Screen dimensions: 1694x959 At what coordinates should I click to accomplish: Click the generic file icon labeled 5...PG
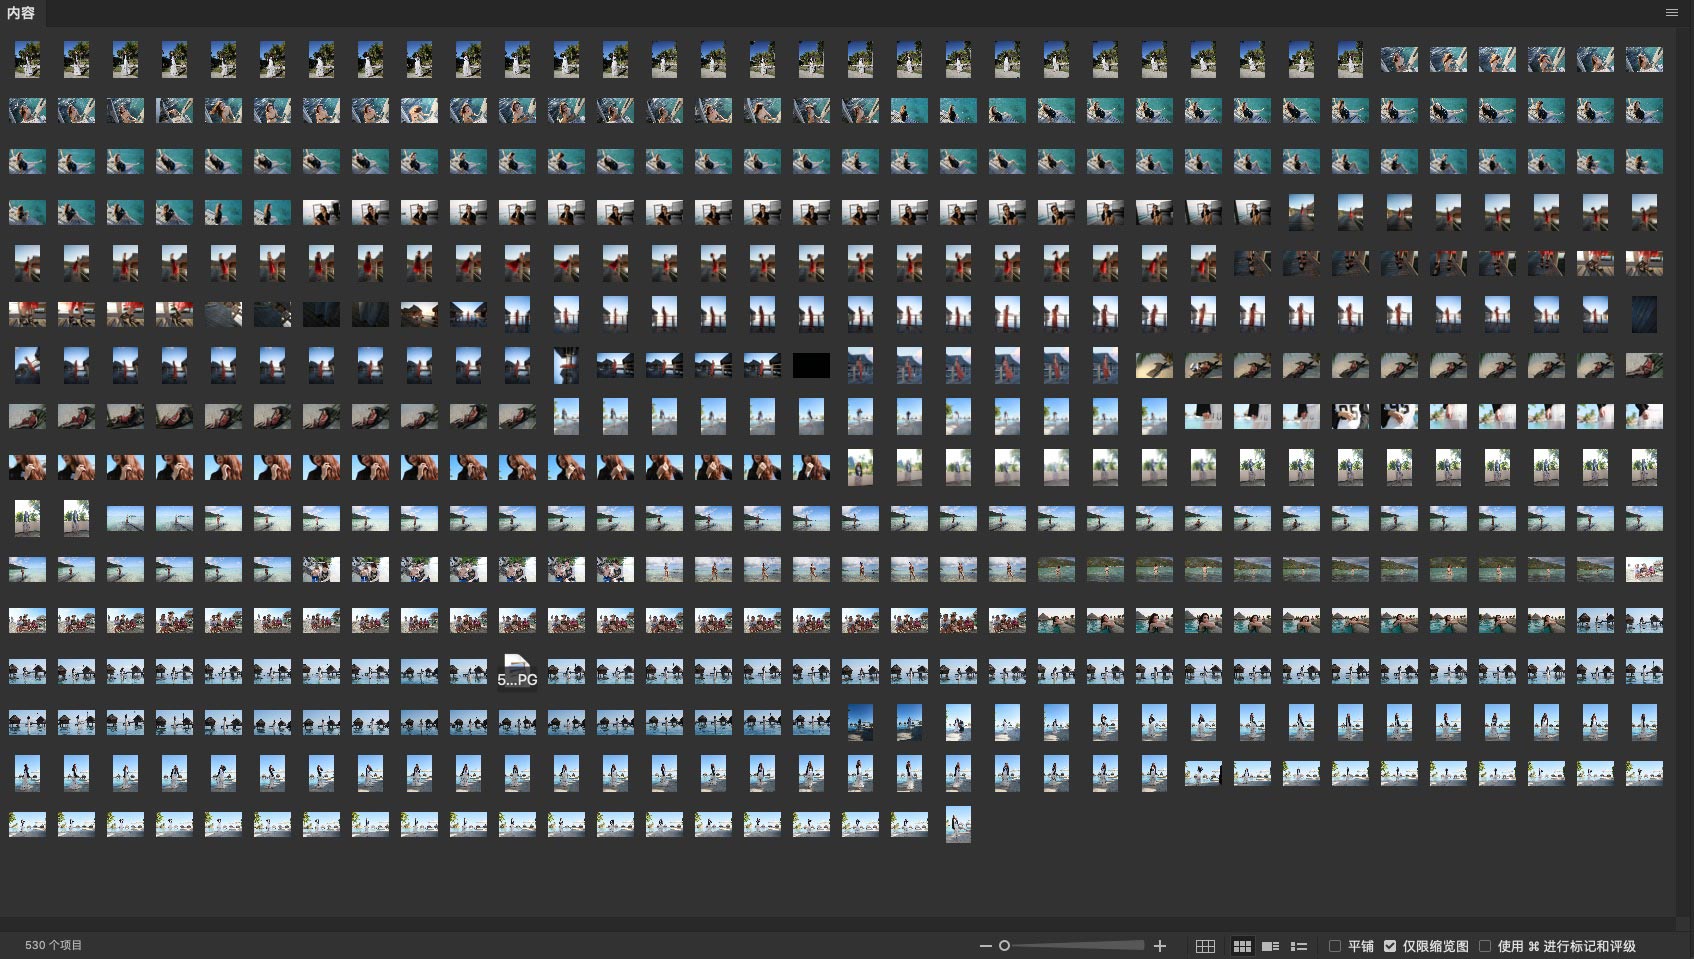point(517,670)
